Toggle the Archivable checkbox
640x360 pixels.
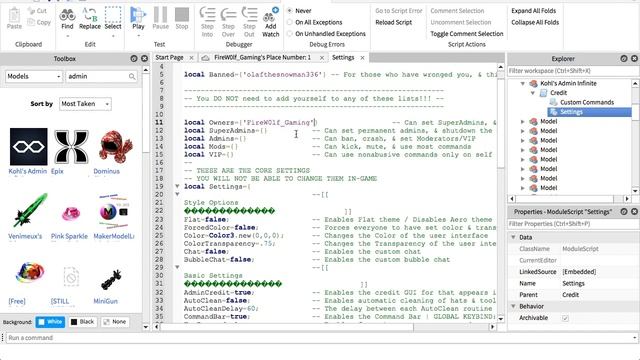[565, 318]
